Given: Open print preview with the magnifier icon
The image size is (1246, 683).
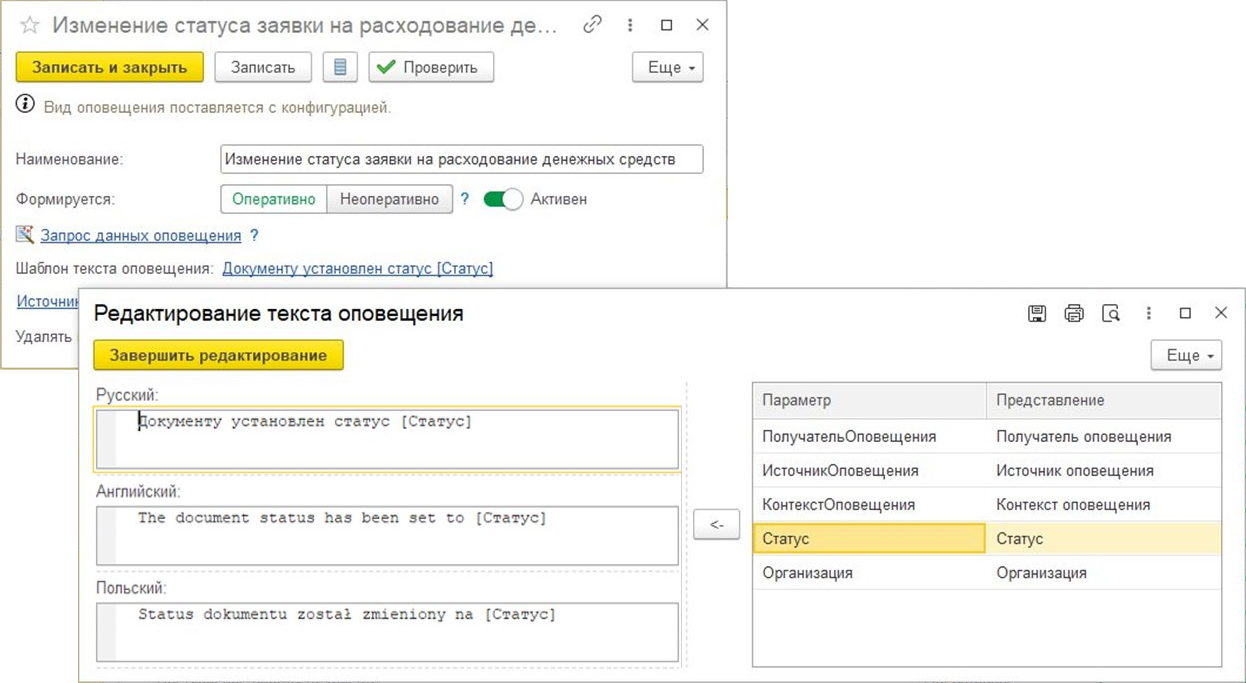Looking at the screenshot, I should pyautogui.click(x=1111, y=313).
